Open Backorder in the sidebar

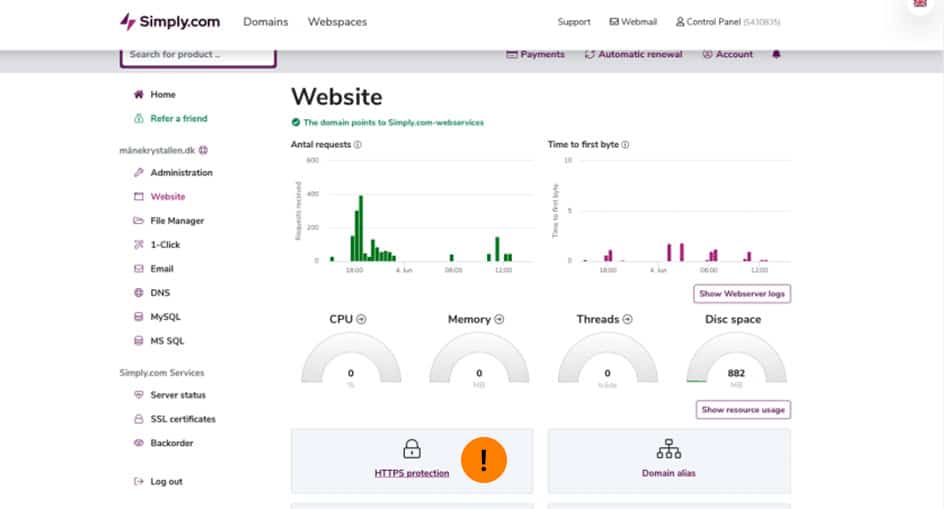(172, 443)
